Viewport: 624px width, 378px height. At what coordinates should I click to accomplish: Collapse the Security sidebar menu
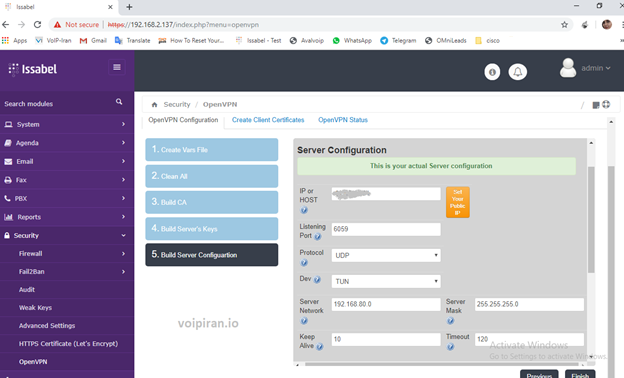[67, 235]
